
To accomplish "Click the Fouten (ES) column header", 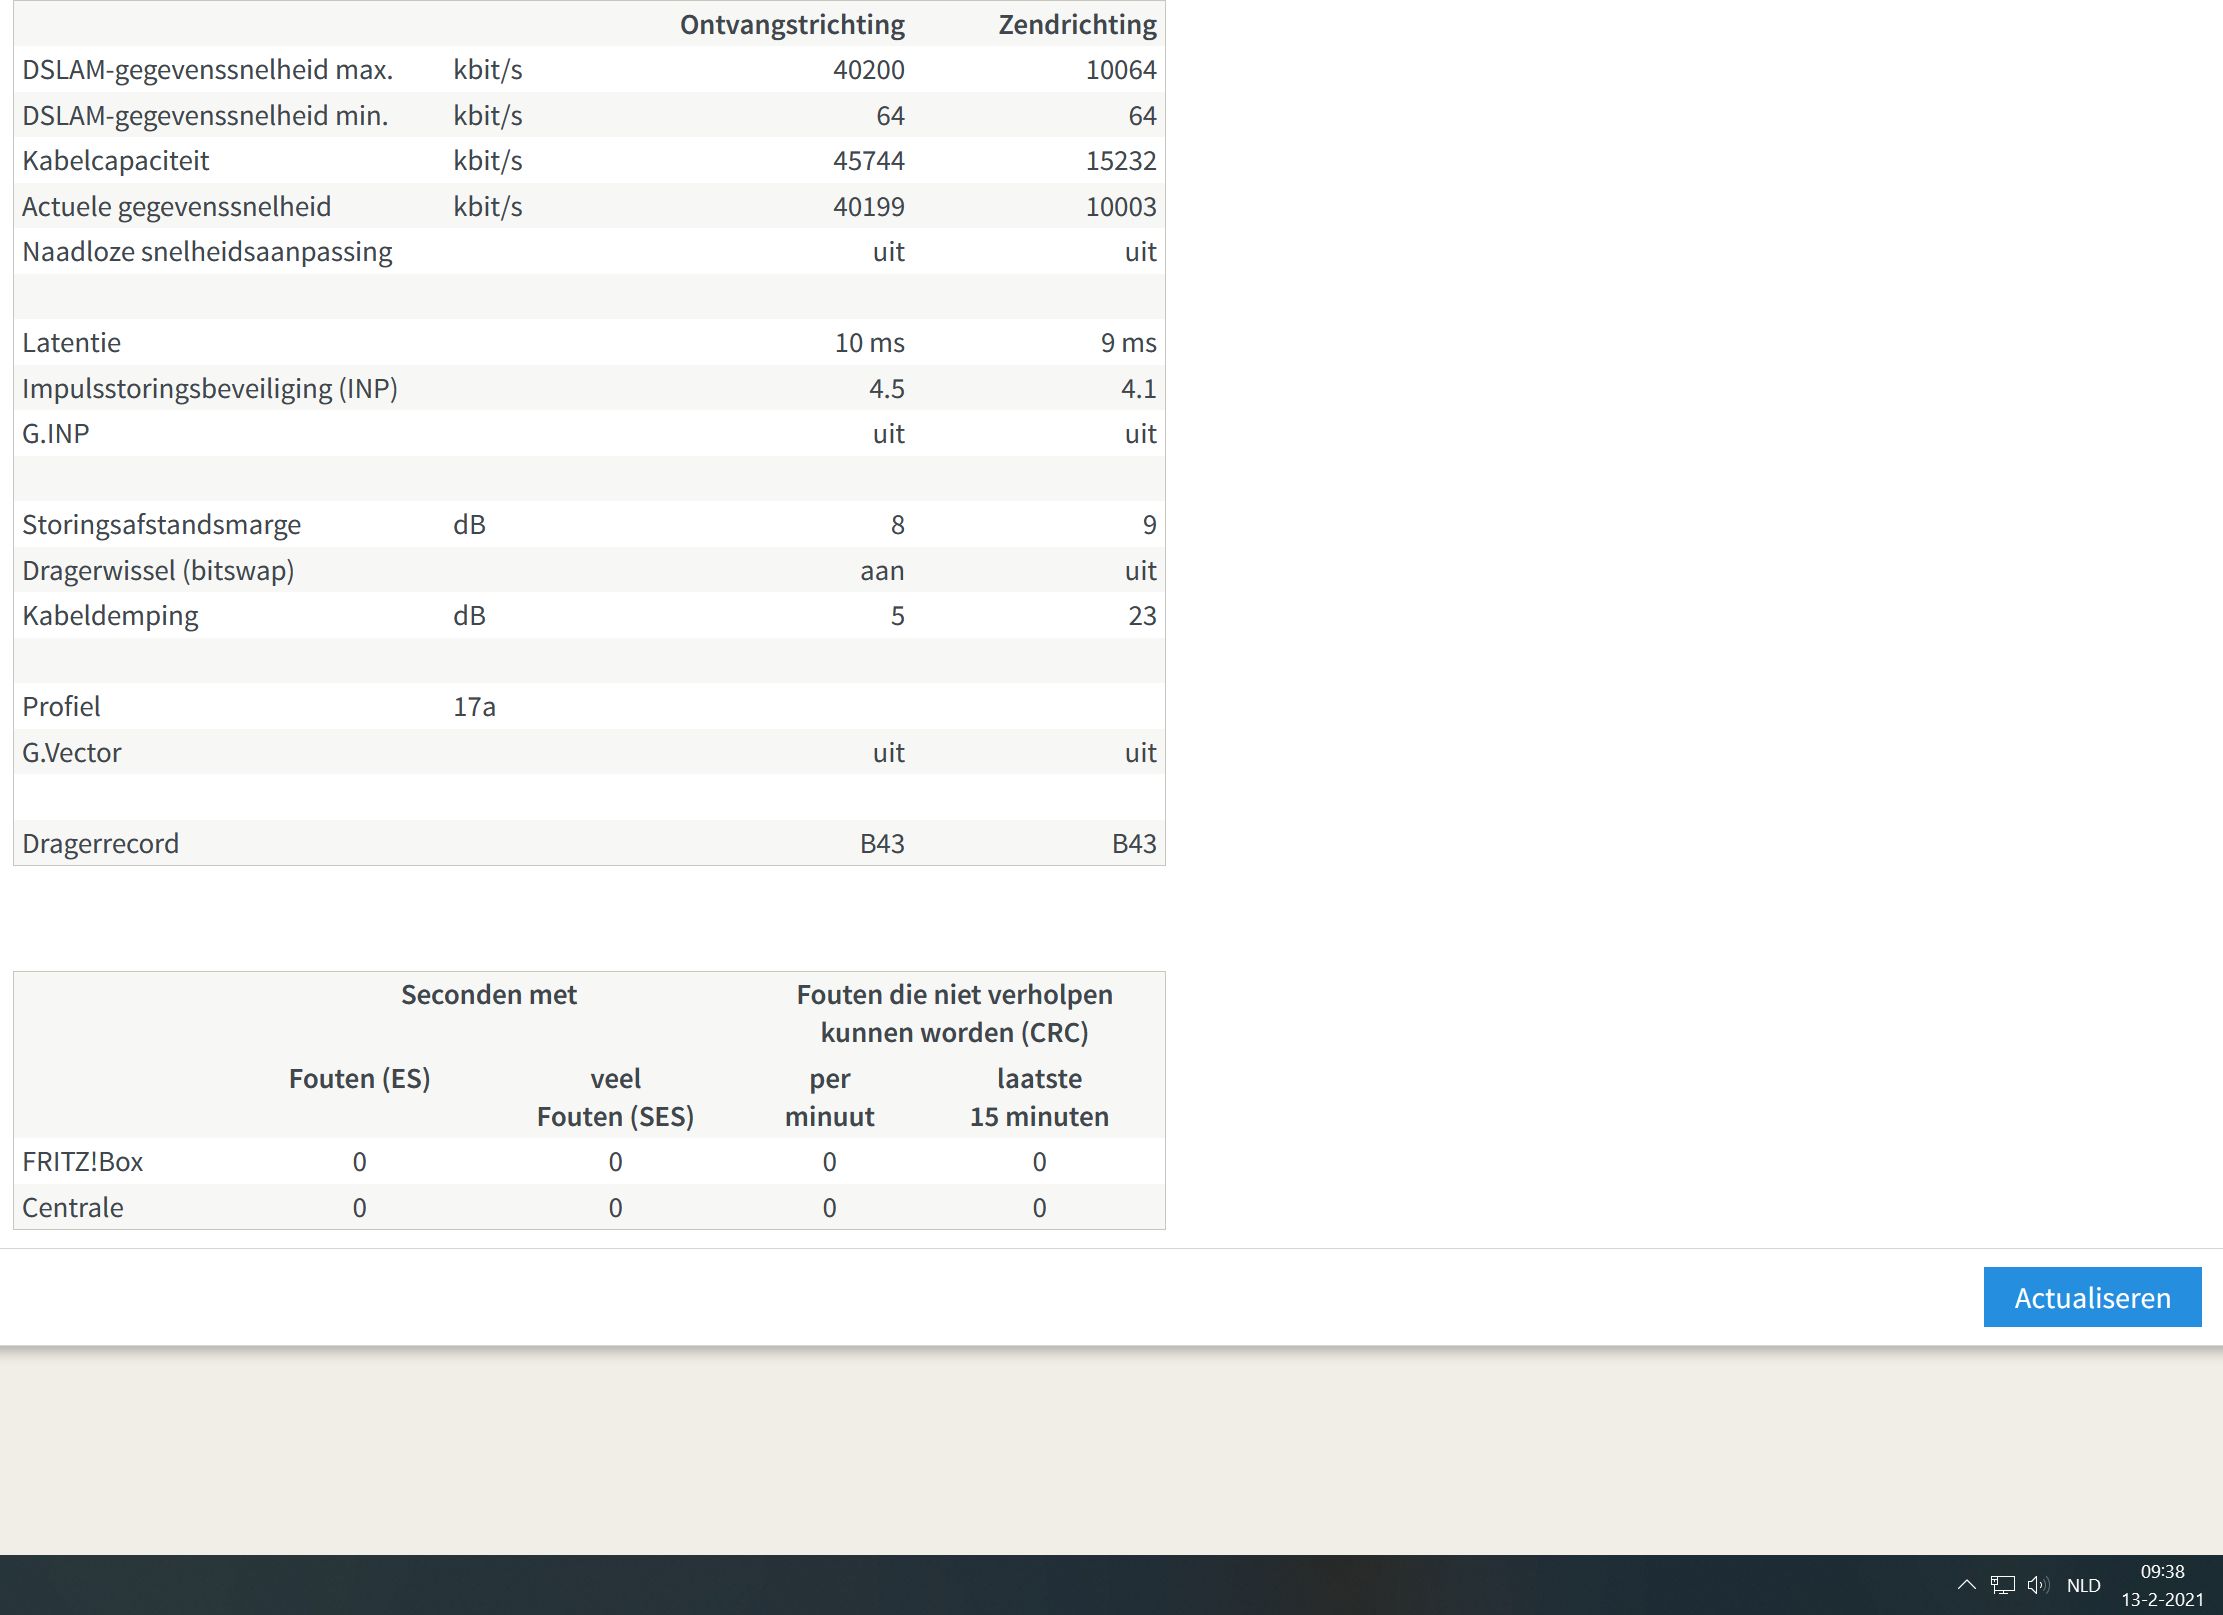I will pos(359,1079).
